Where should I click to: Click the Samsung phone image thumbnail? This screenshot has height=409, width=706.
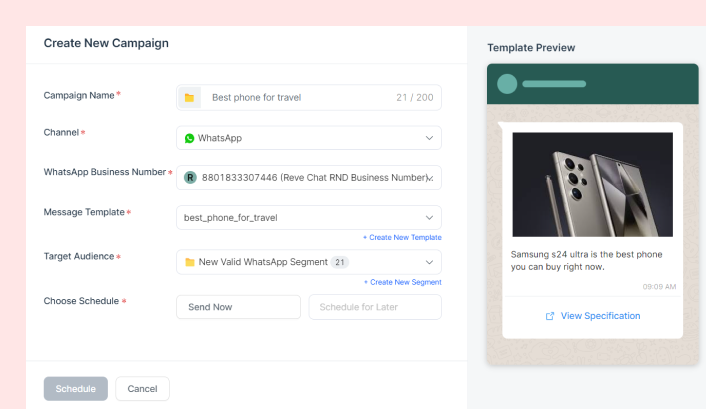[593, 184]
